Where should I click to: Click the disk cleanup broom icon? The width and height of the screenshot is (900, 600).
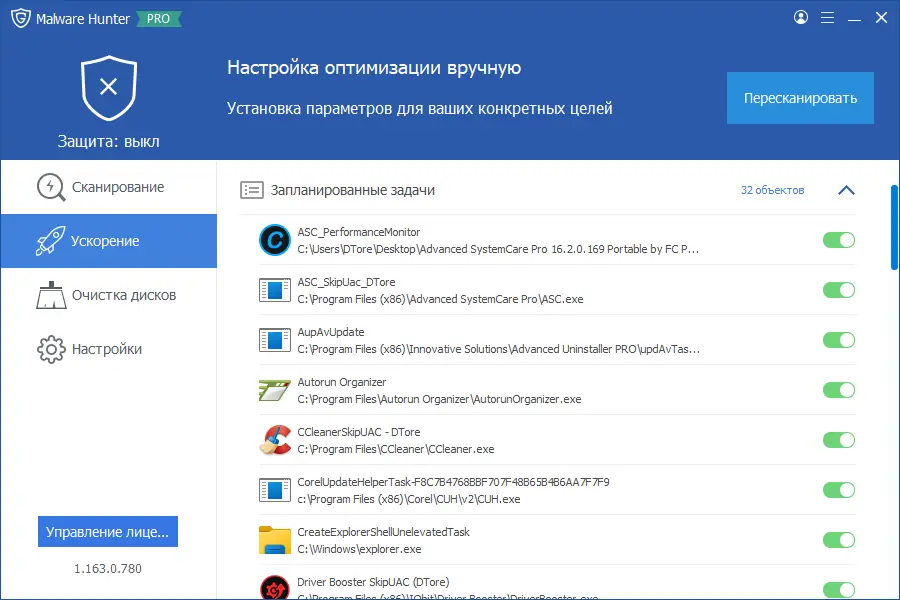(51, 295)
